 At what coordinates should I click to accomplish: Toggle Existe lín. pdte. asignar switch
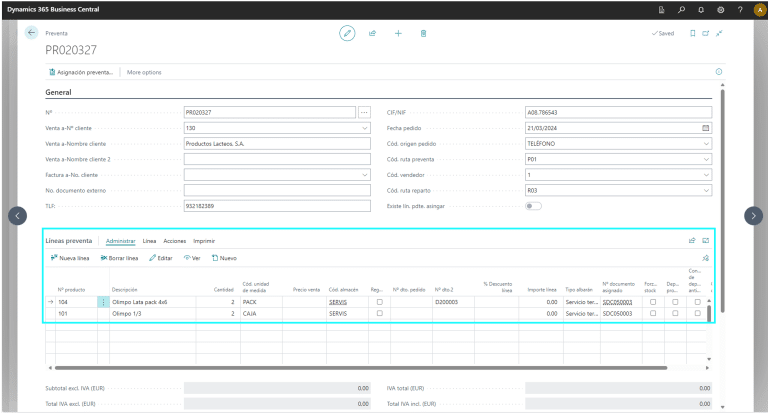coord(534,206)
